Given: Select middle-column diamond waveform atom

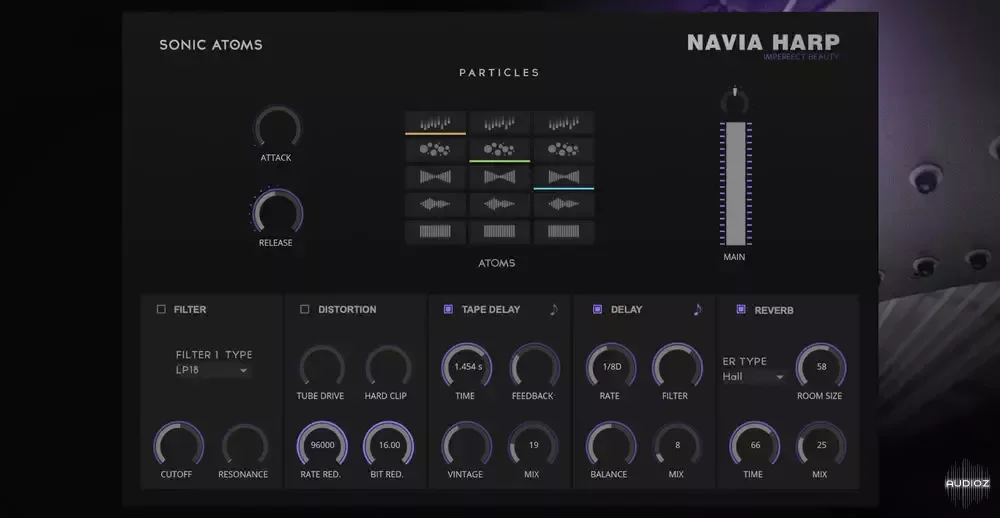Looking at the screenshot, I should (x=499, y=204).
